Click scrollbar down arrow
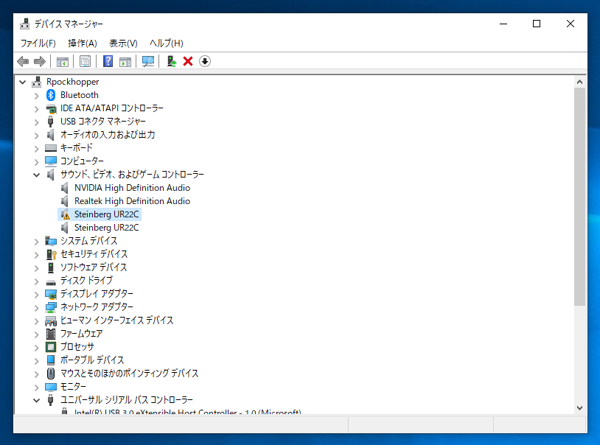The image size is (600, 445). 579,408
